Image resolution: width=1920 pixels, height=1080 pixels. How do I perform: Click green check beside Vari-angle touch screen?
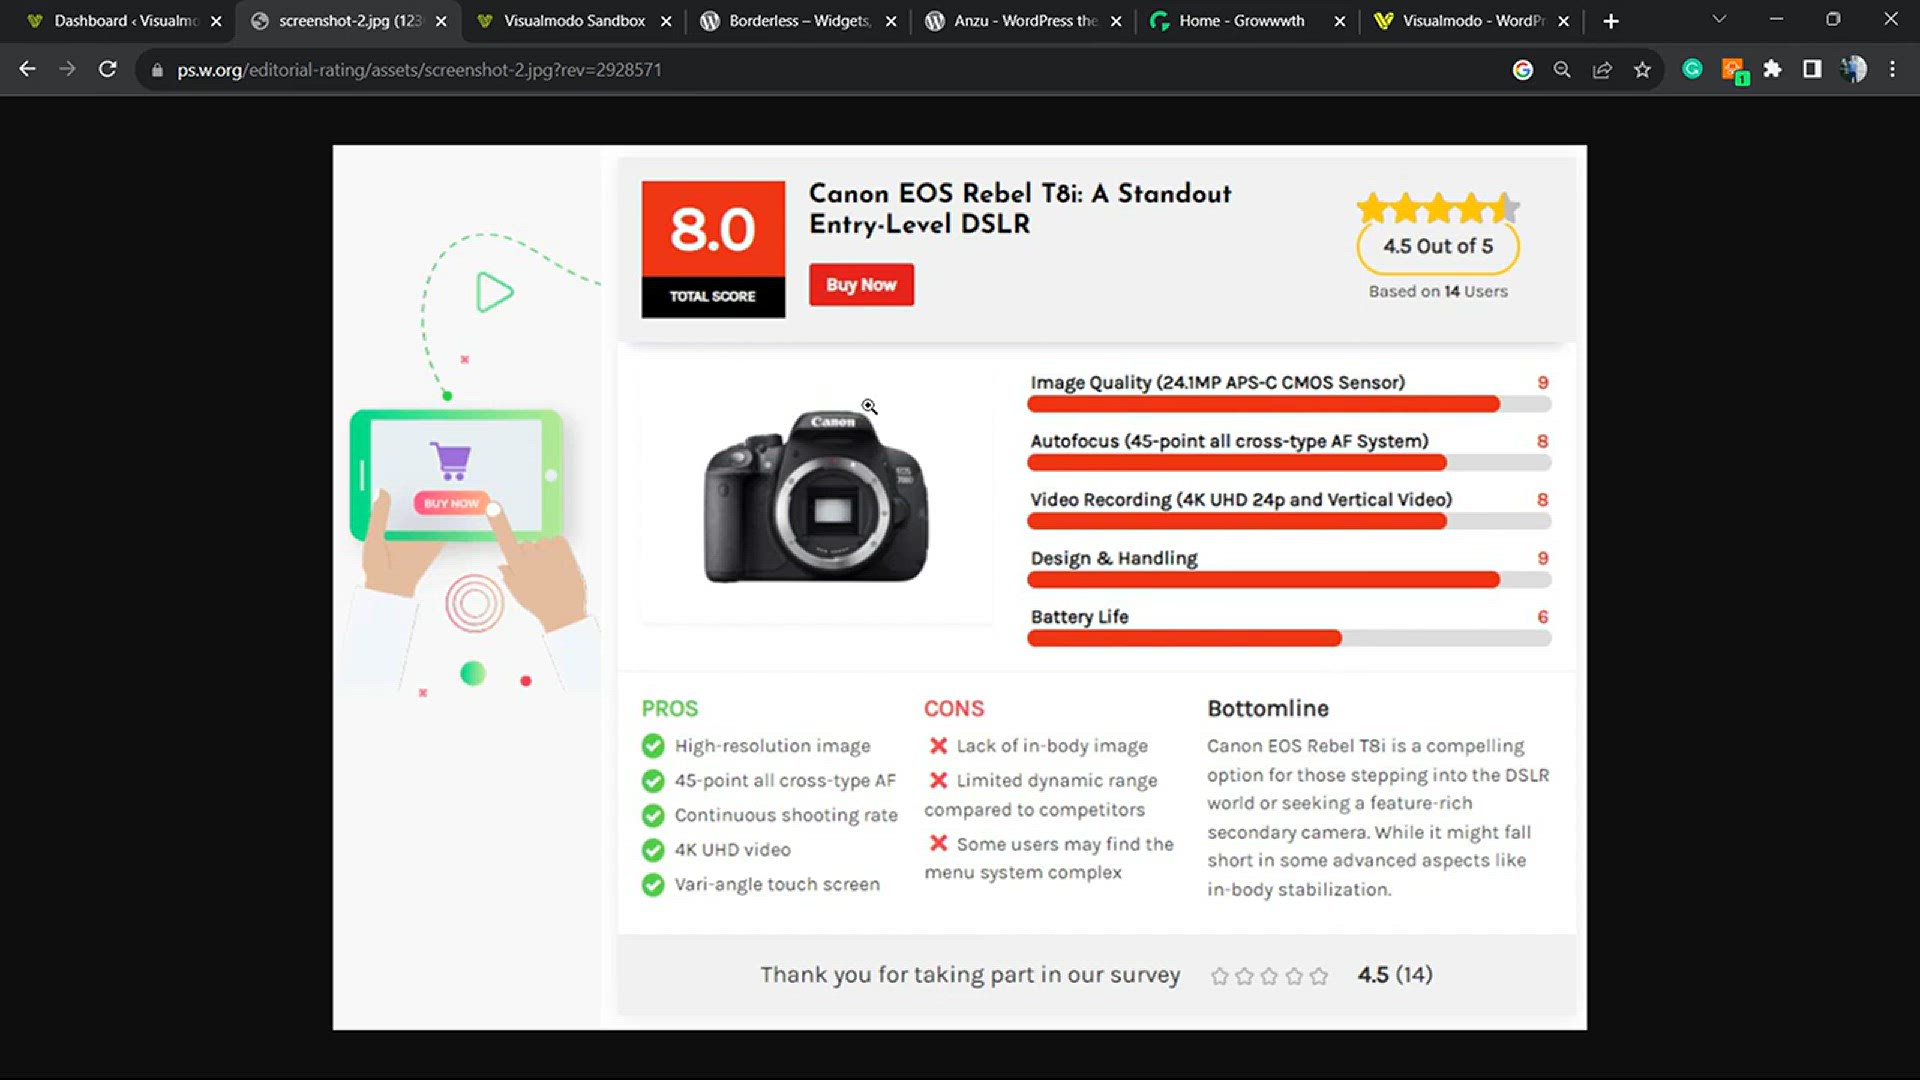point(653,885)
